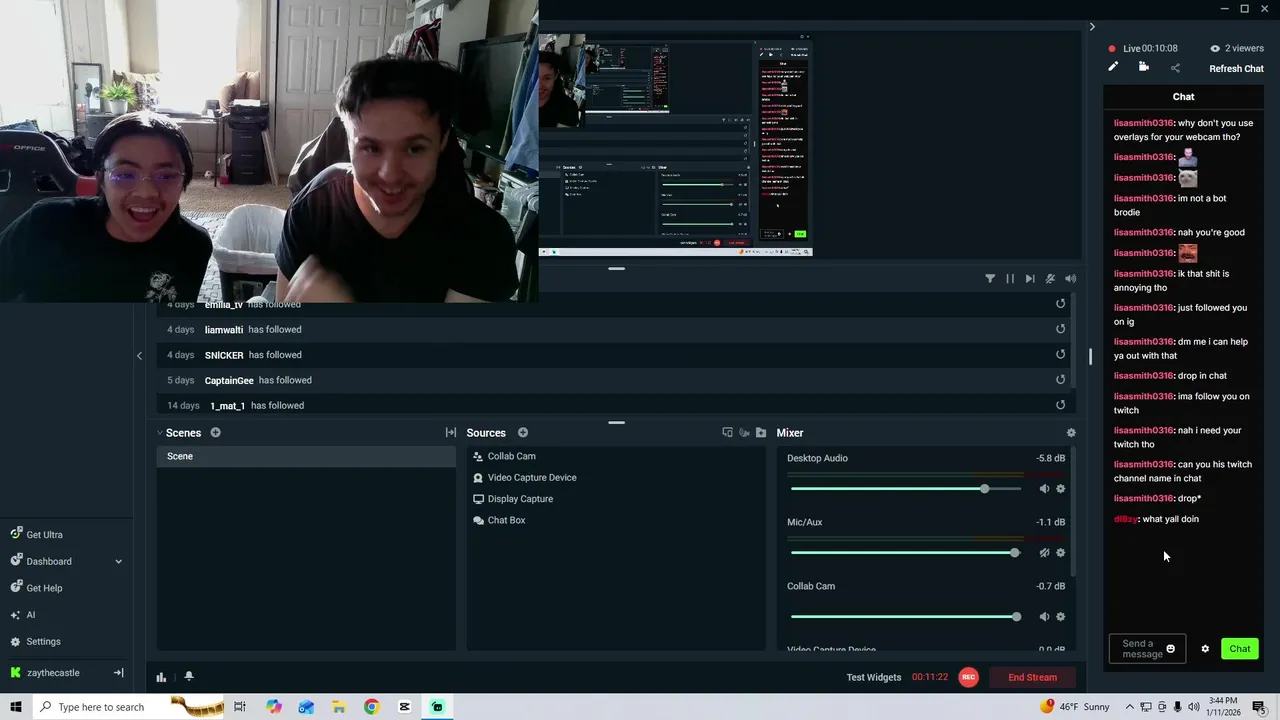The height and width of the screenshot is (720, 1280).
Task: Mute event sounds with the speaker icon
Action: 1070,279
